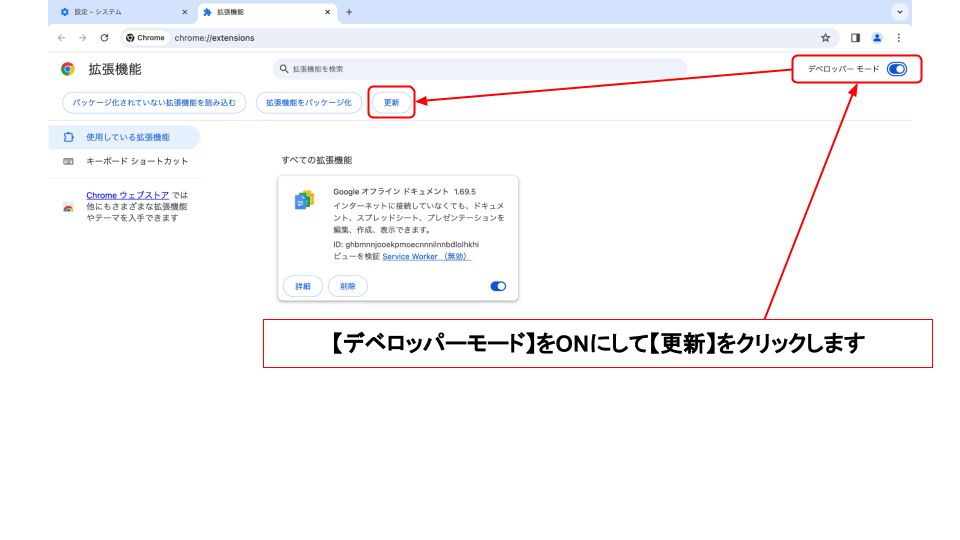The height and width of the screenshot is (540, 960).
Task: Open a new tab with plus icon
Action: point(349,12)
